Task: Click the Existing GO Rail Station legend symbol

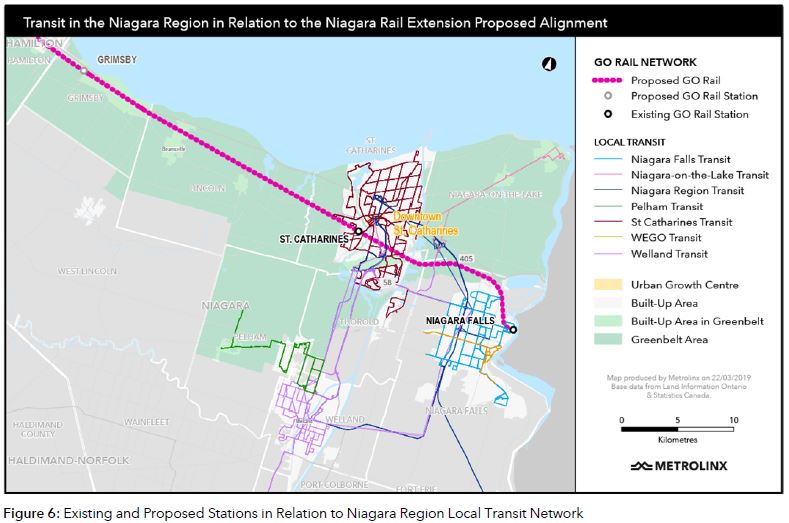Action: coord(608,115)
